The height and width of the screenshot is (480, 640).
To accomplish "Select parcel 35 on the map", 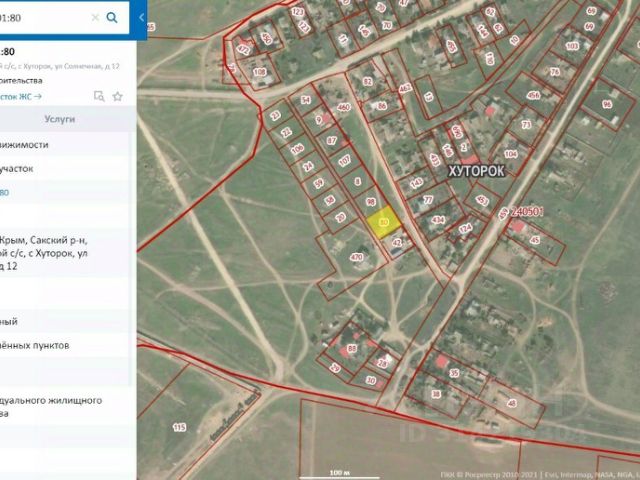I will [x=454, y=373].
